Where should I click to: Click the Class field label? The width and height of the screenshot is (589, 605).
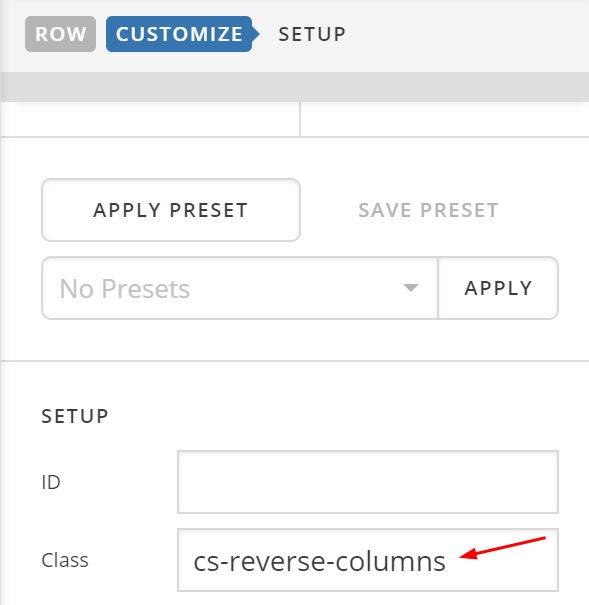tap(65, 560)
